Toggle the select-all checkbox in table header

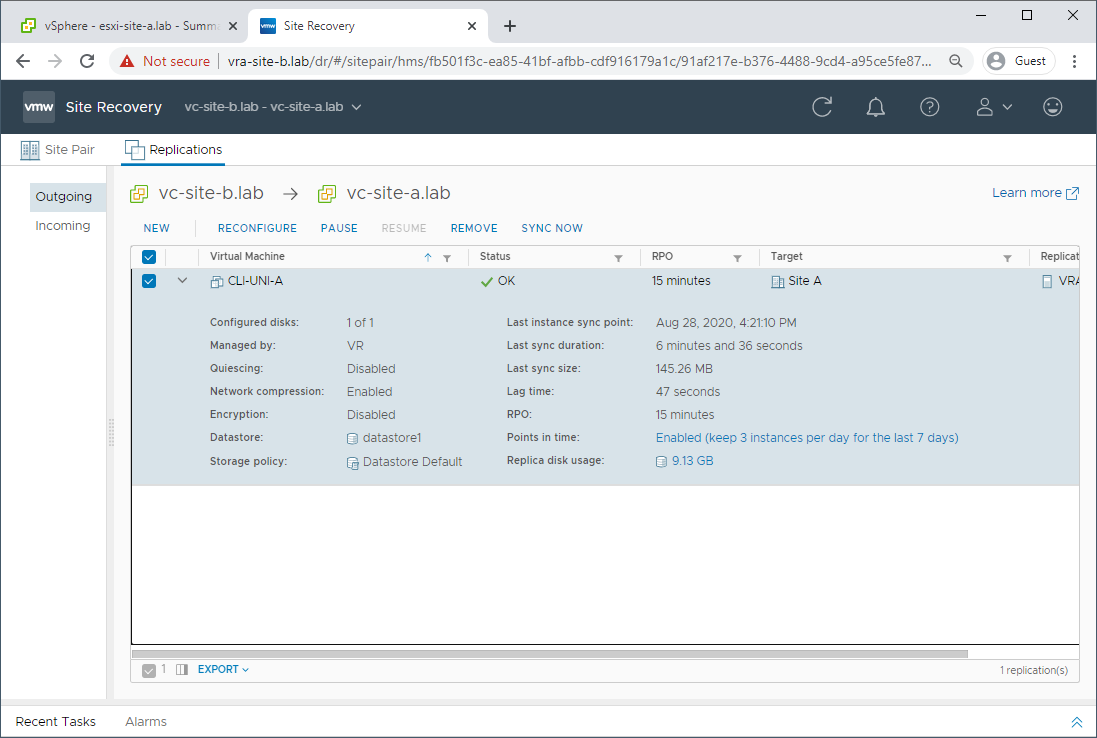click(x=149, y=257)
